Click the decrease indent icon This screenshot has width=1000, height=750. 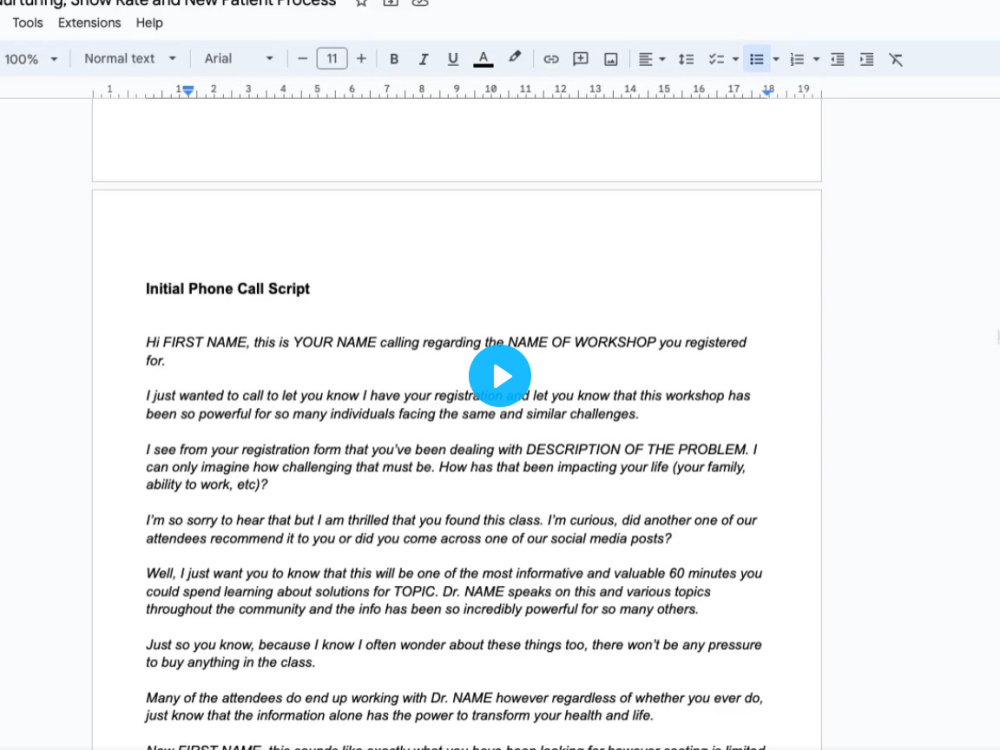point(837,59)
